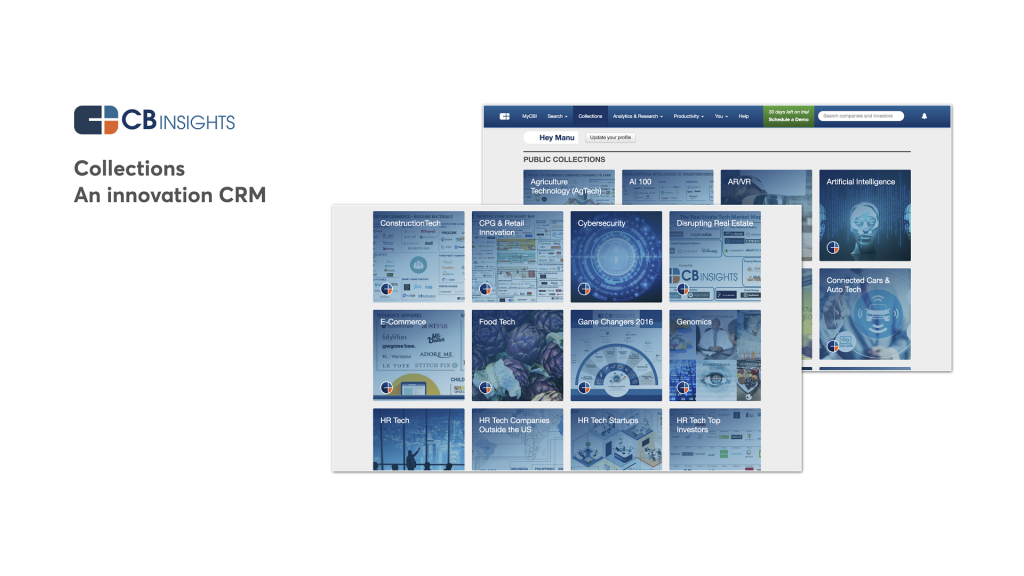The image size is (1024, 576).
Task: Click the CB Insights badge on ConstructionTech tile
Action: pos(387,289)
